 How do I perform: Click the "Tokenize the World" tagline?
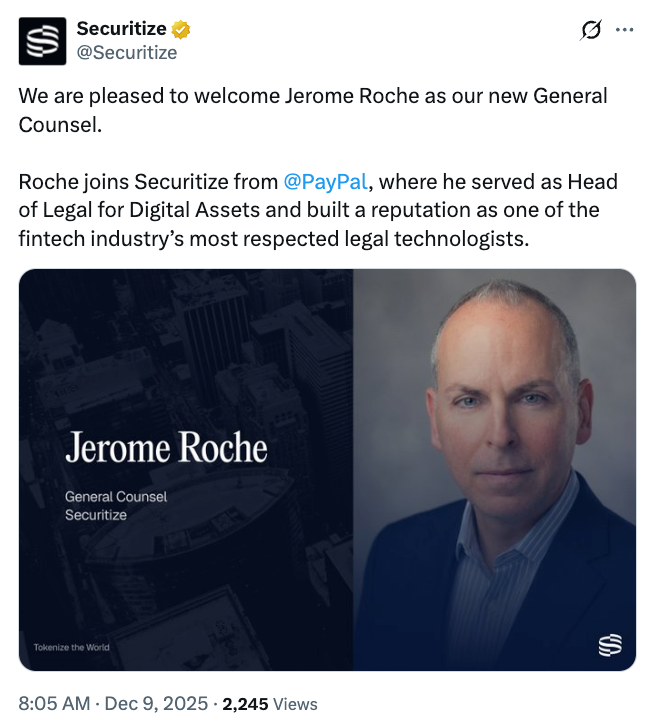coord(71,647)
